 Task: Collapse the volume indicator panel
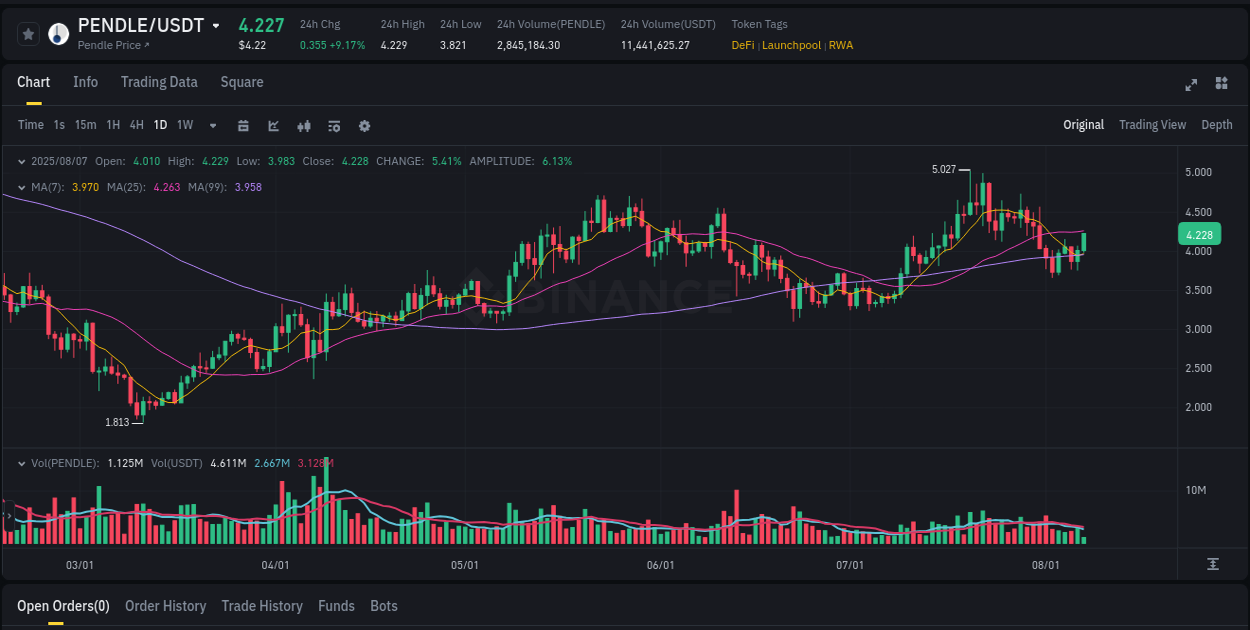[x=22, y=463]
